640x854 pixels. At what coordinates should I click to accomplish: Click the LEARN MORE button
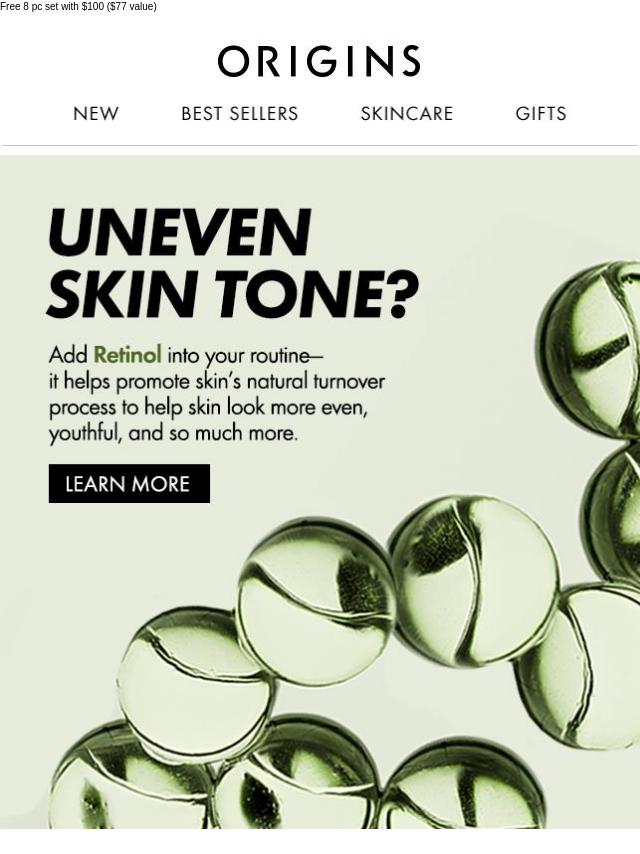click(x=129, y=484)
